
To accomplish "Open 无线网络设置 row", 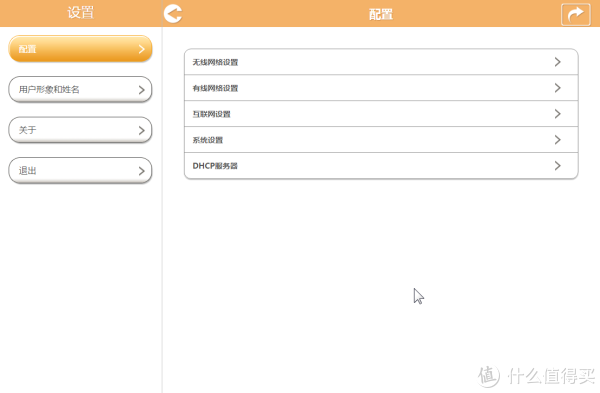I will coord(381,62).
